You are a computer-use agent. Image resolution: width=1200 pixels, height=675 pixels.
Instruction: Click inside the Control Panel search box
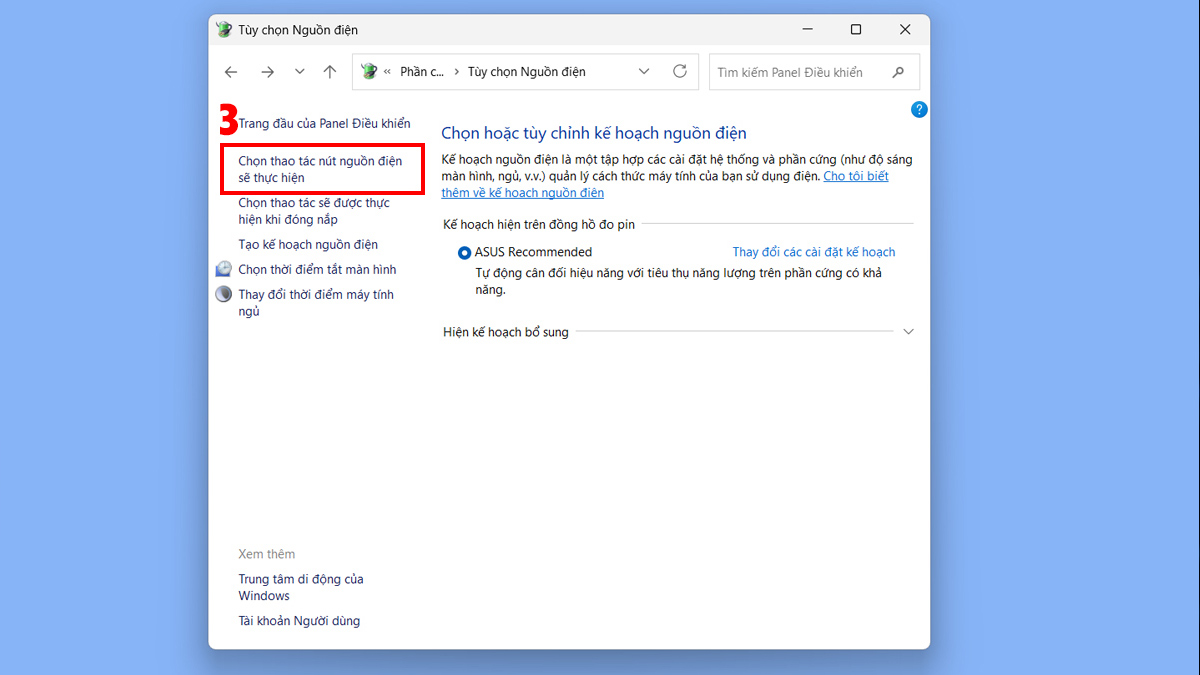tap(800, 71)
